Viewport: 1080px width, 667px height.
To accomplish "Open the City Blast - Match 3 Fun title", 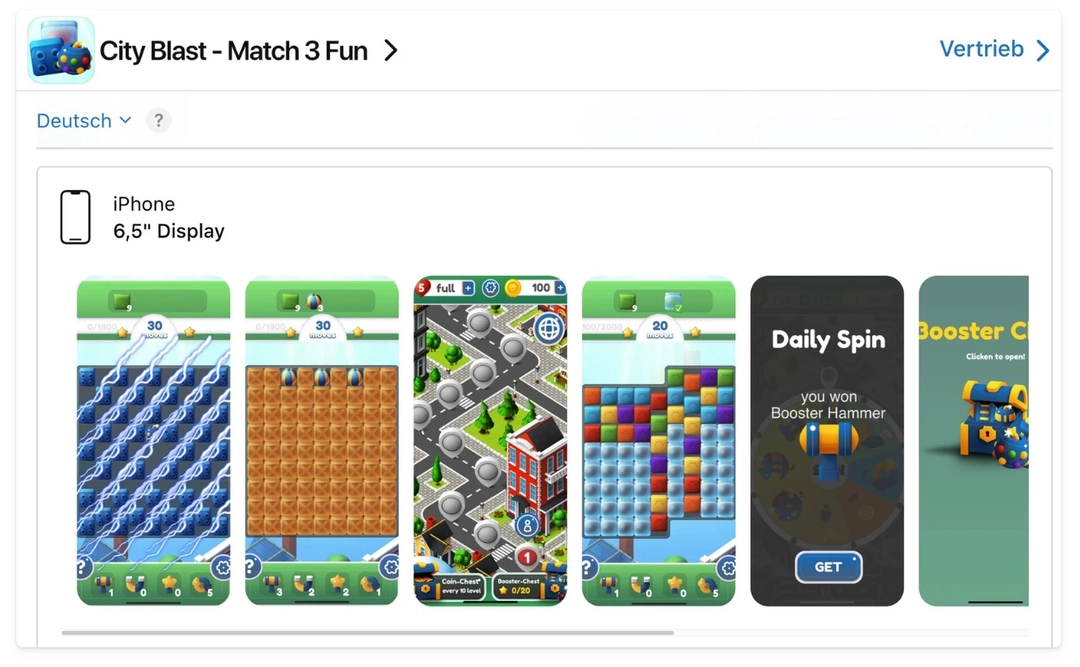I will click(233, 51).
